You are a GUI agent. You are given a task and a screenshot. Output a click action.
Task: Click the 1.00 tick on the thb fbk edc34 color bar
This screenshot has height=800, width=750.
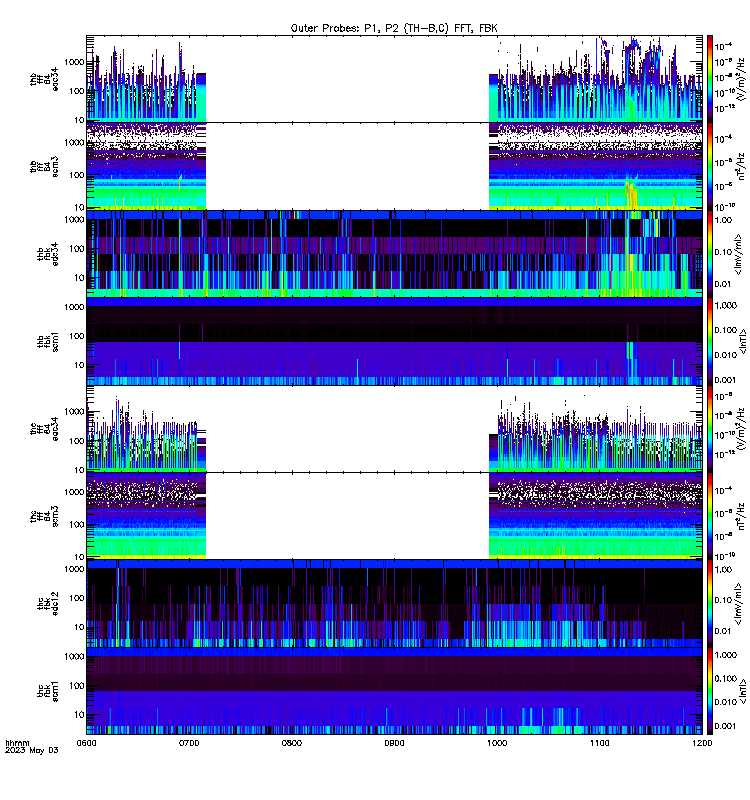pos(723,220)
